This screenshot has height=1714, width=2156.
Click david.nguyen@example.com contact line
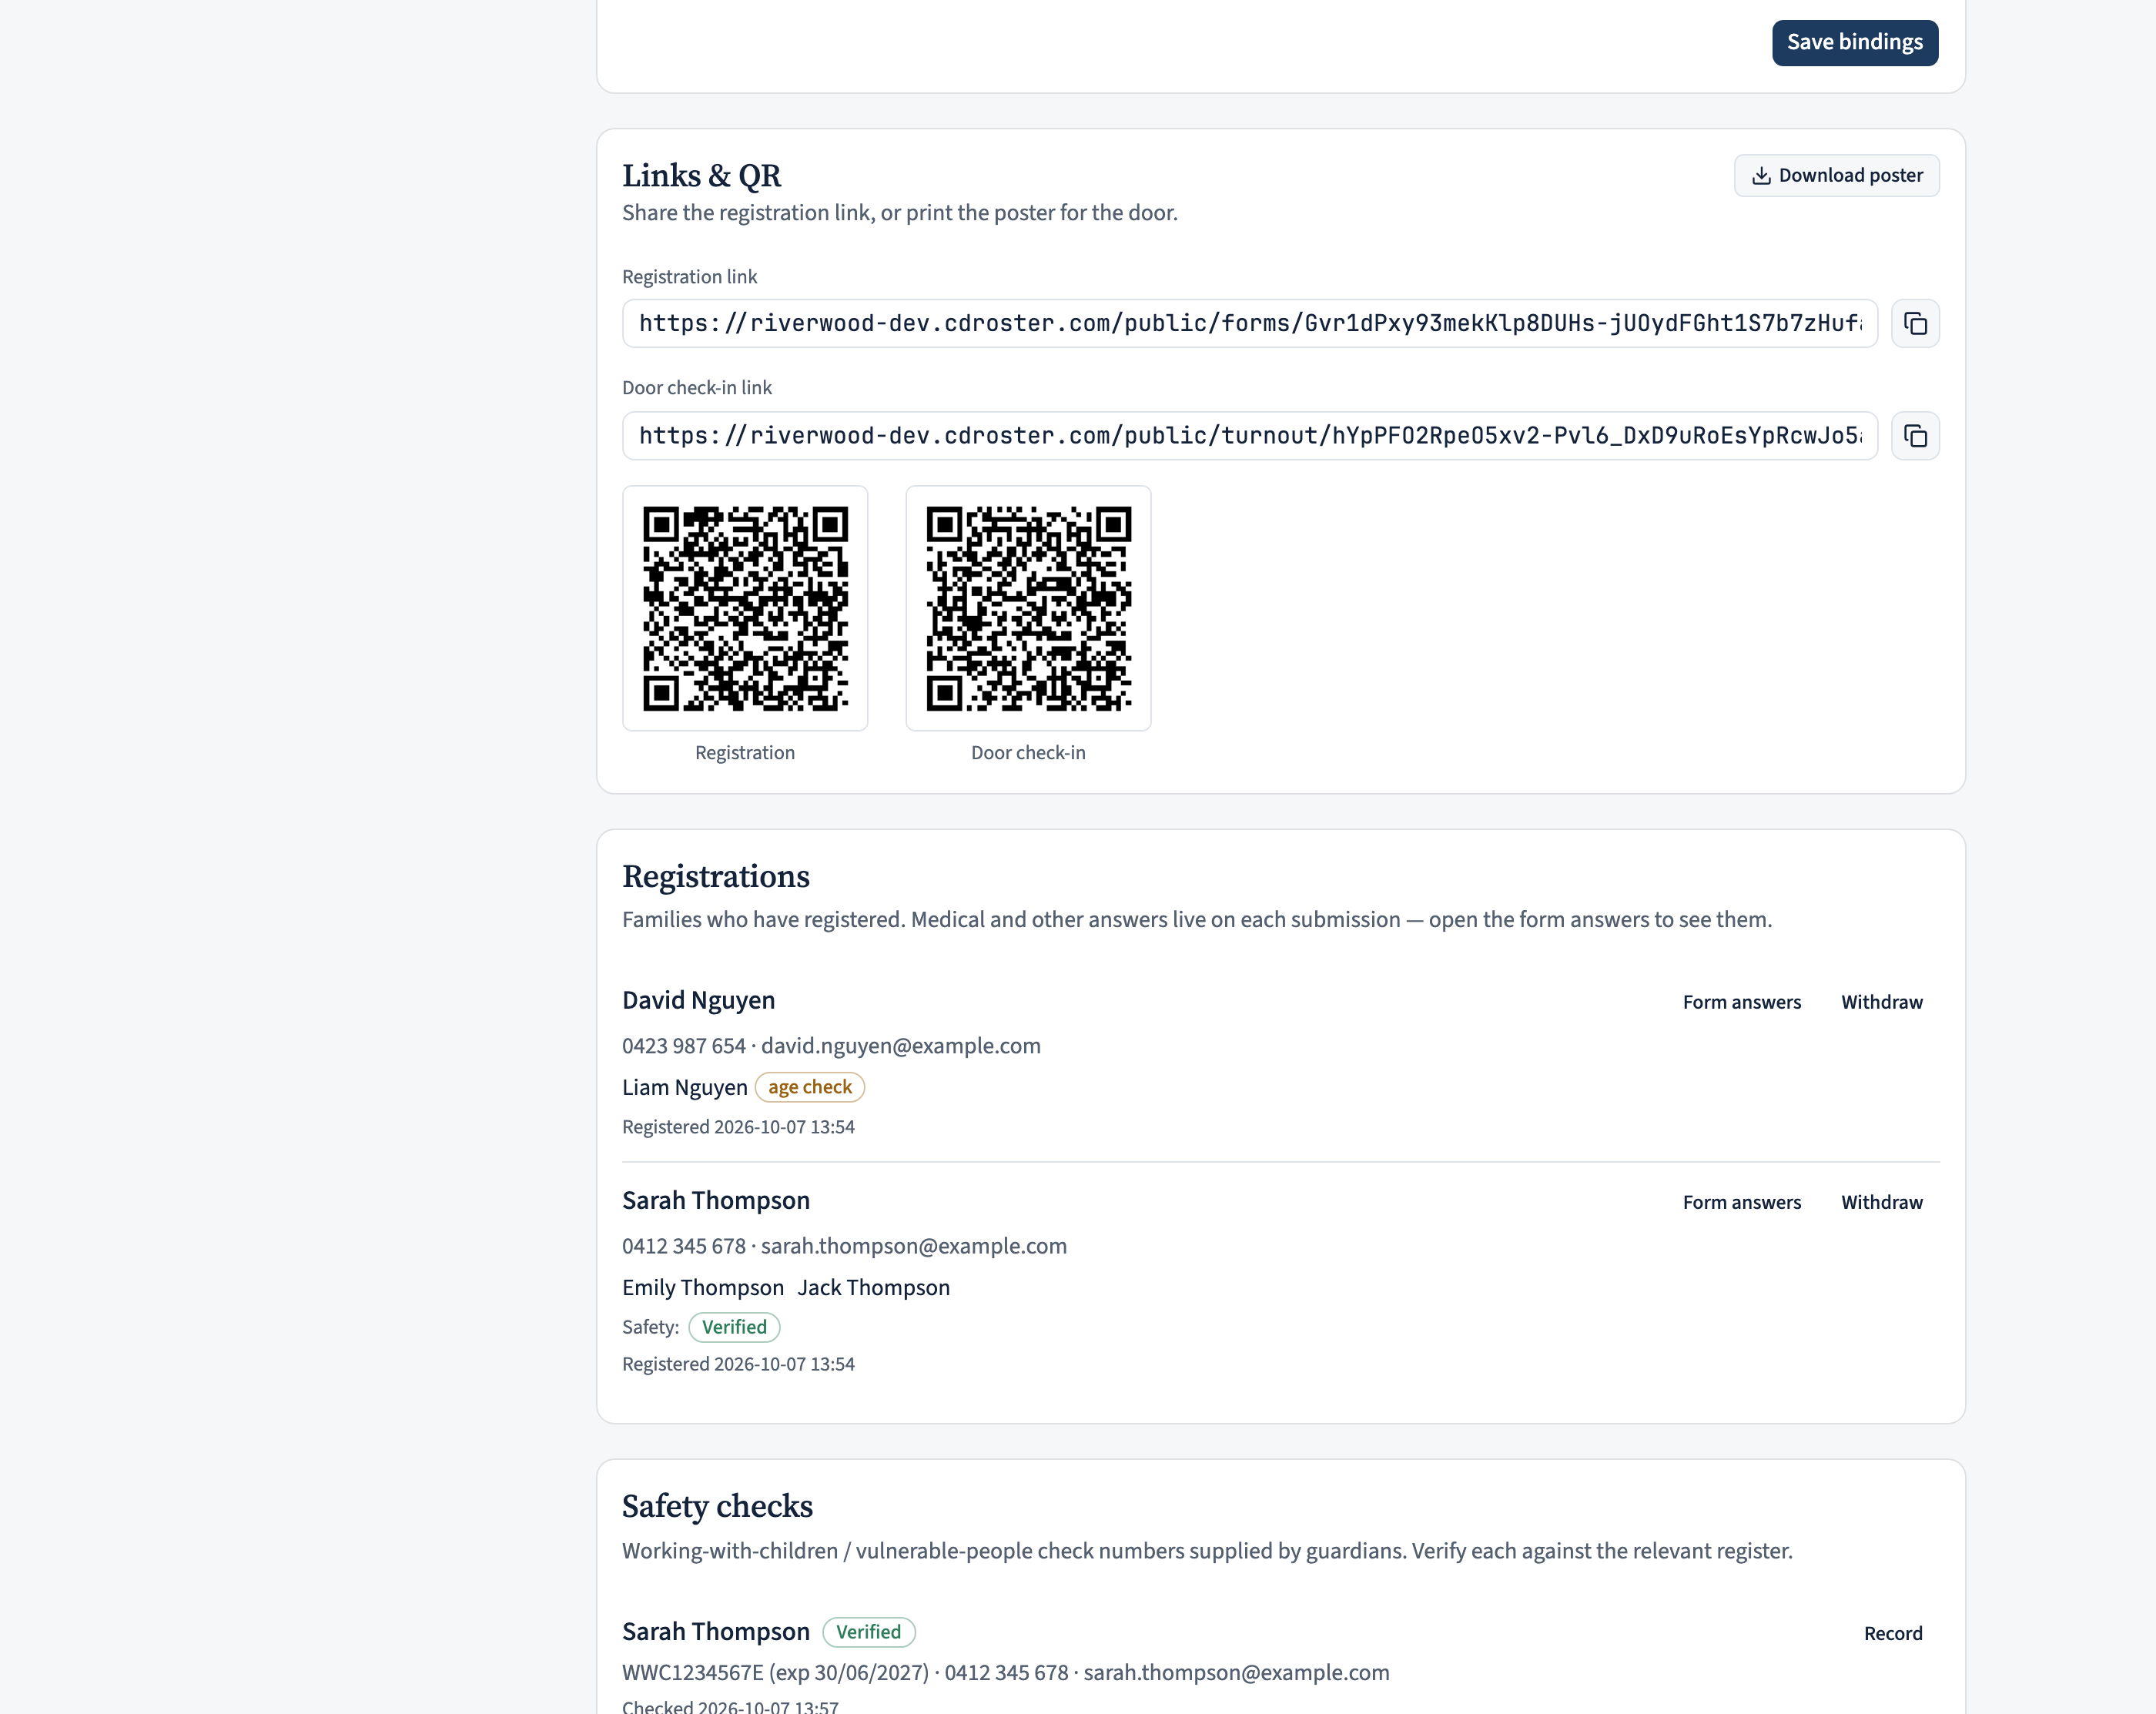point(831,1046)
